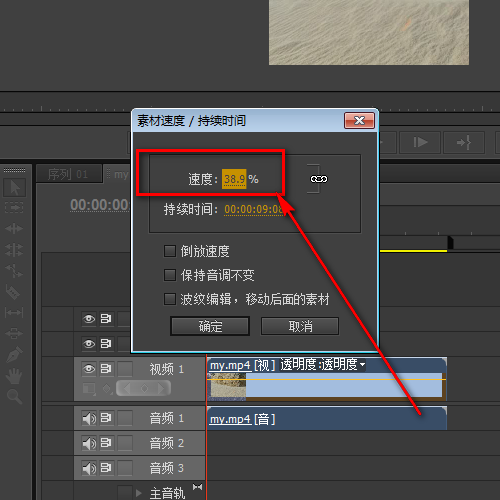
Task: Select the Track Select tool
Action: pyautogui.click(x=14, y=208)
